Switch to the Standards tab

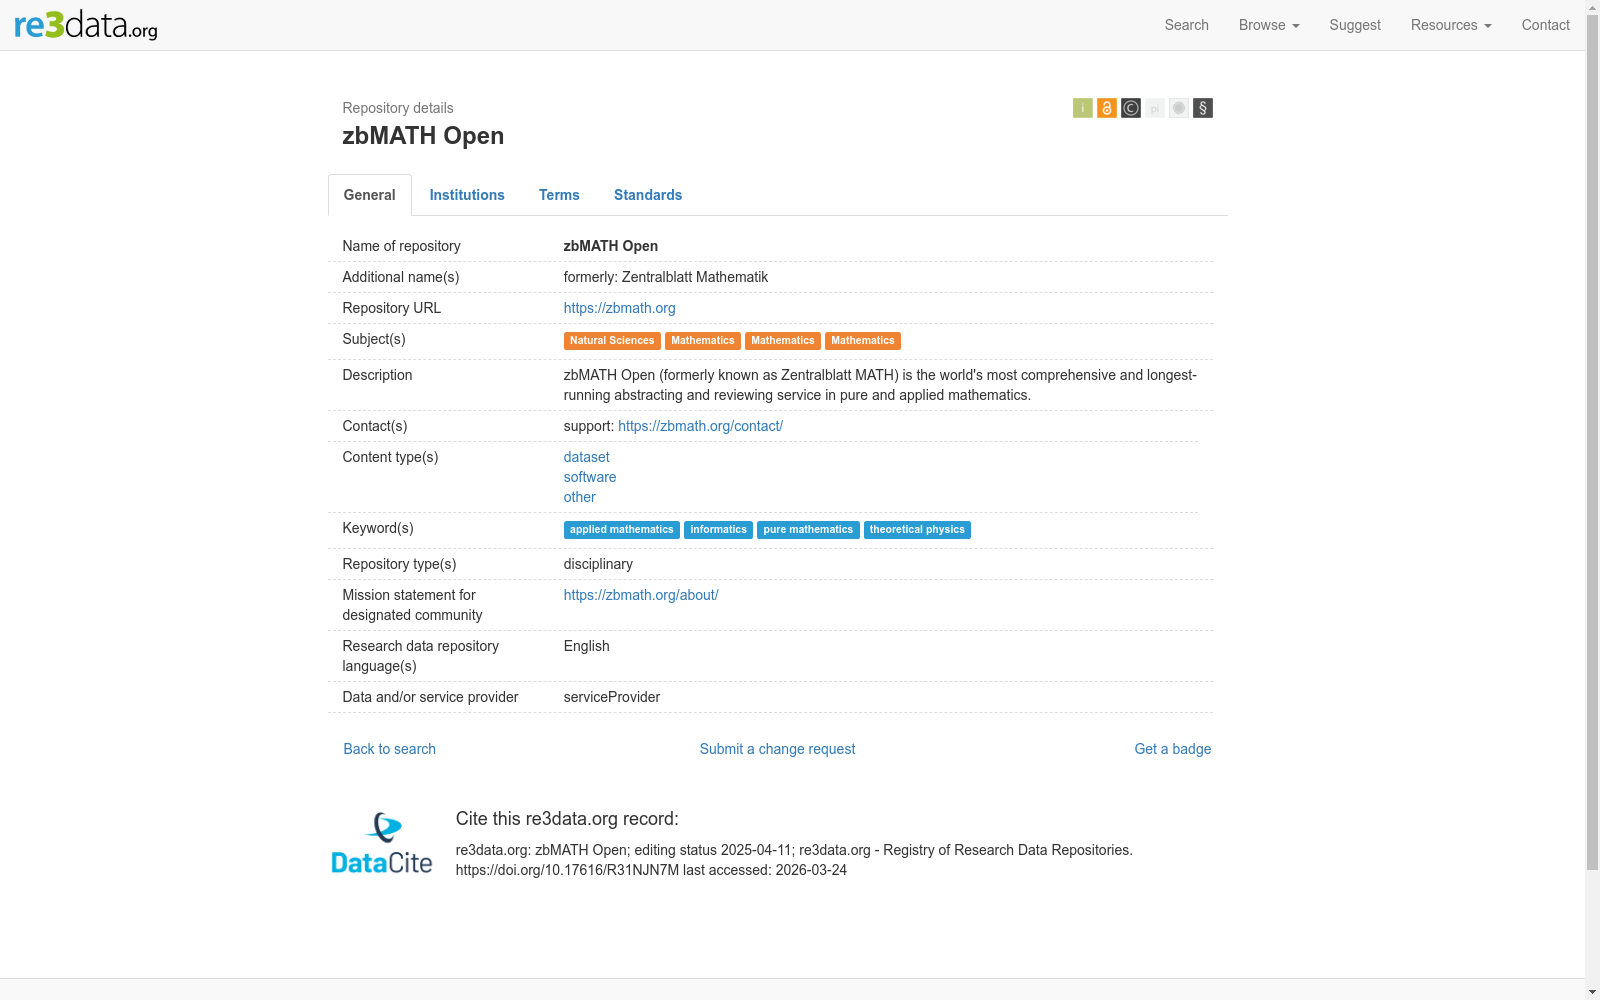pyautogui.click(x=648, y=195)
